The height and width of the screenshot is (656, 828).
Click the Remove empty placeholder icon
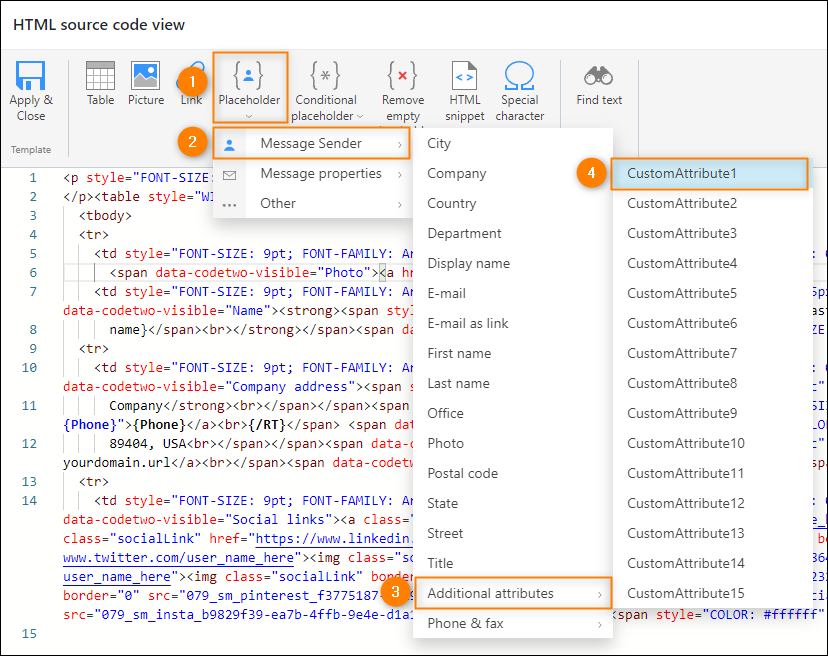(x=402, y=75)
